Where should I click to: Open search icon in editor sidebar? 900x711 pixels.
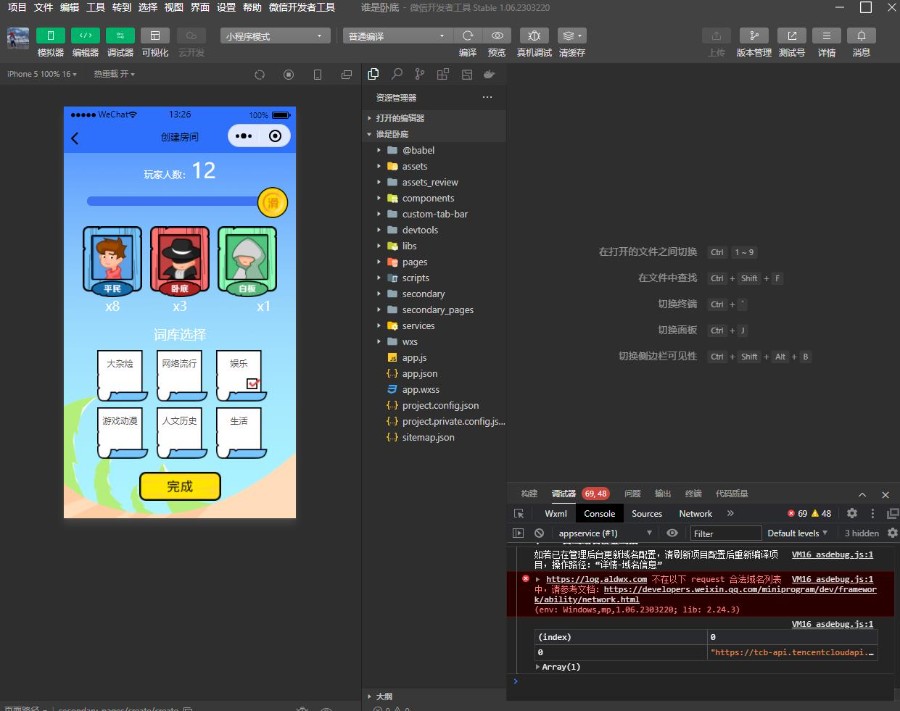point(397,74)
